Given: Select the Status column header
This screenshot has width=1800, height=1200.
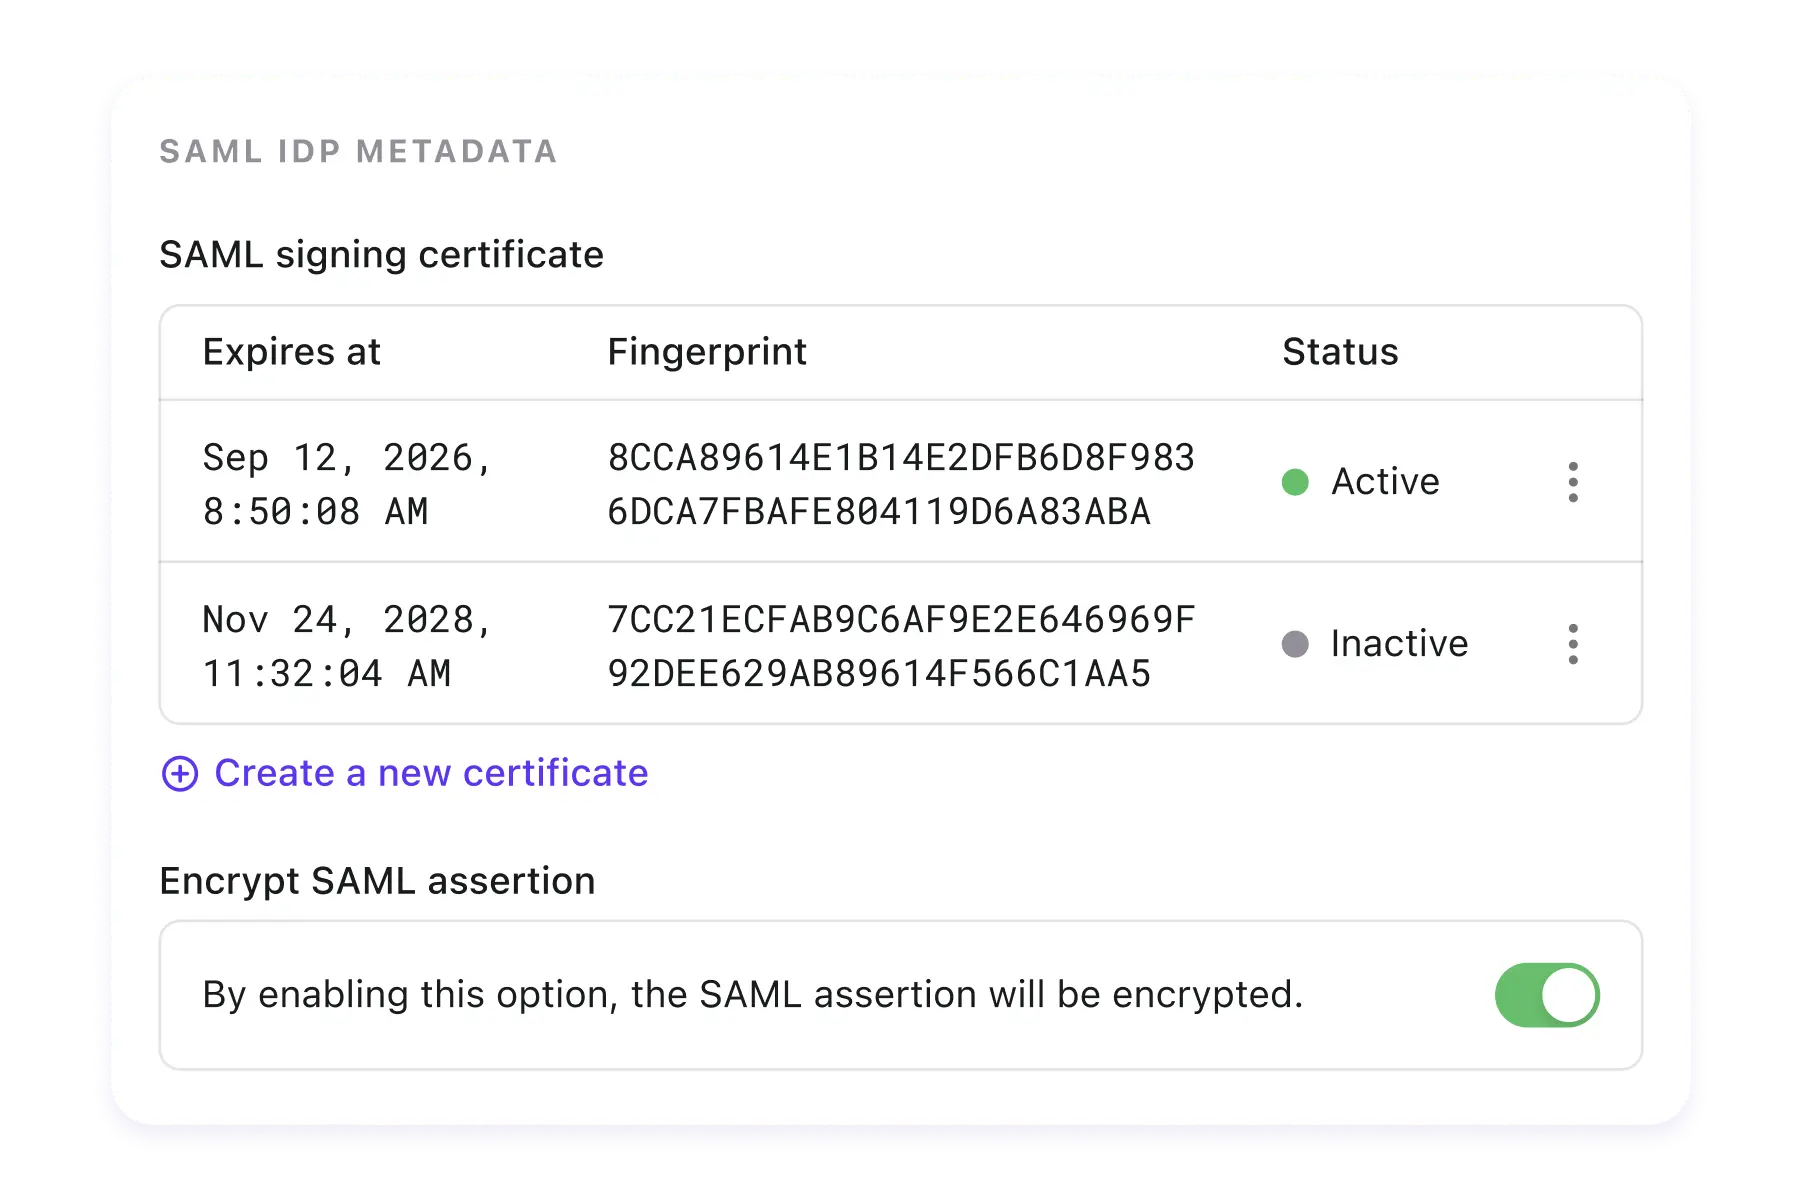Looking at the screenshot, I should tap(1340, 352).
